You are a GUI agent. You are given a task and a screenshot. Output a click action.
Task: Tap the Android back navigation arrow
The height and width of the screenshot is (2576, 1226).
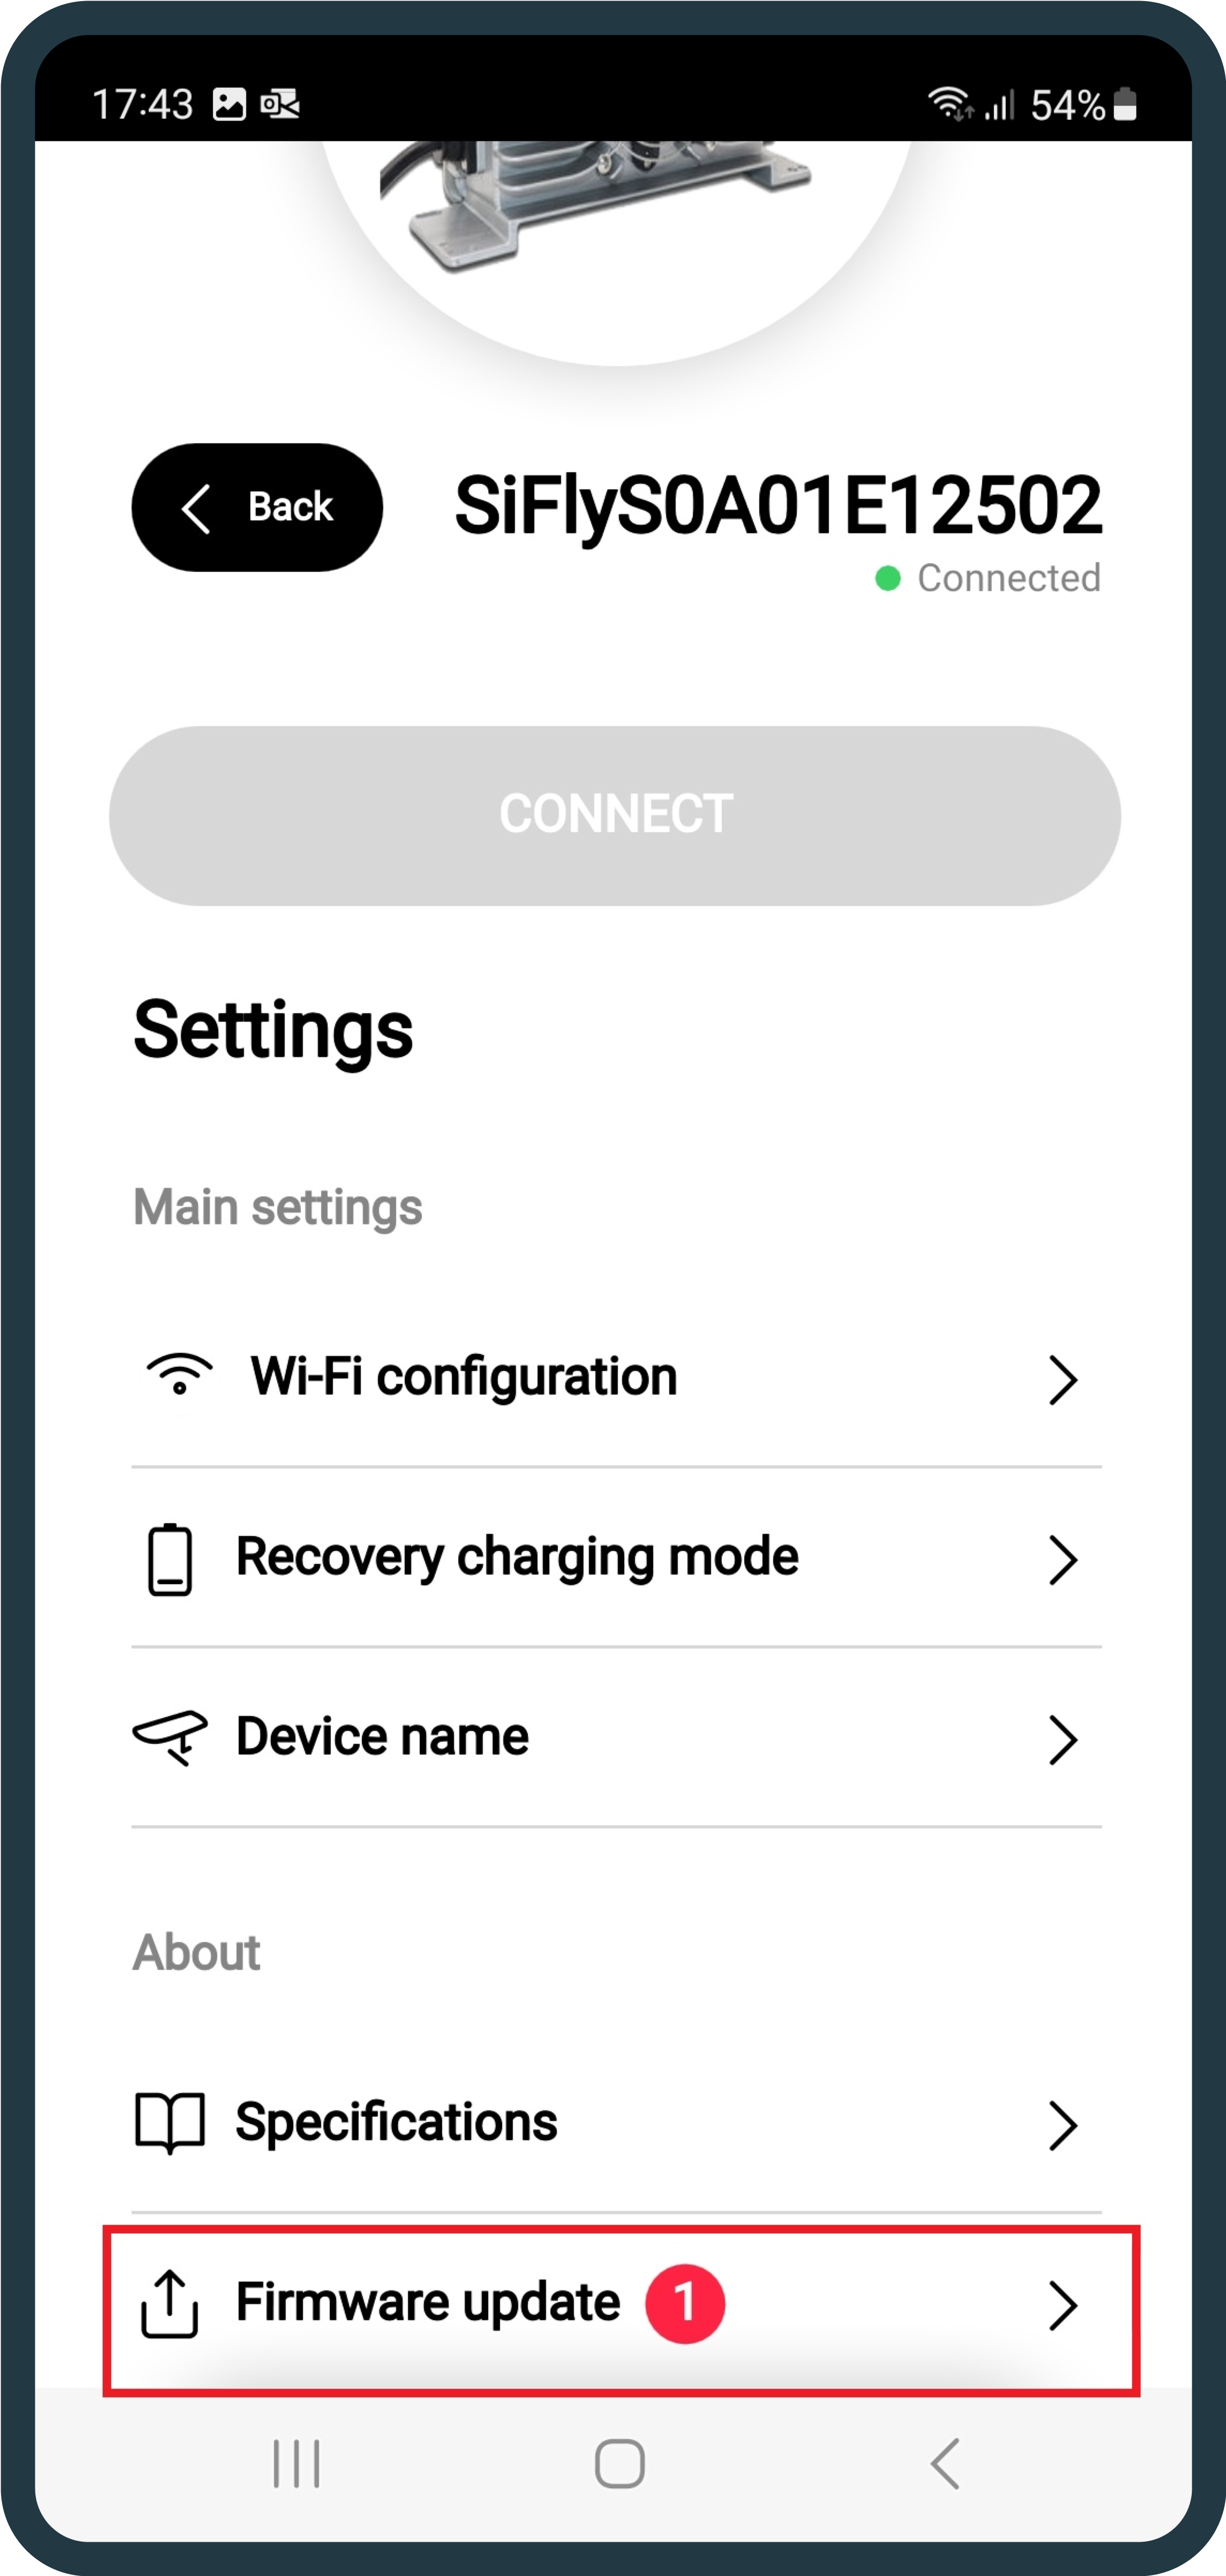point(945,2463)
